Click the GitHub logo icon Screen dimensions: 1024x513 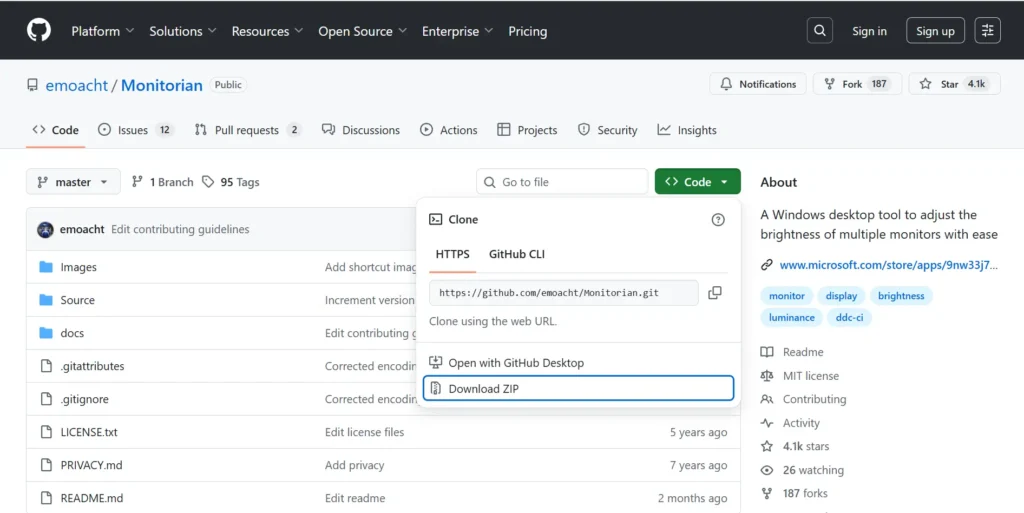point(38,30)
